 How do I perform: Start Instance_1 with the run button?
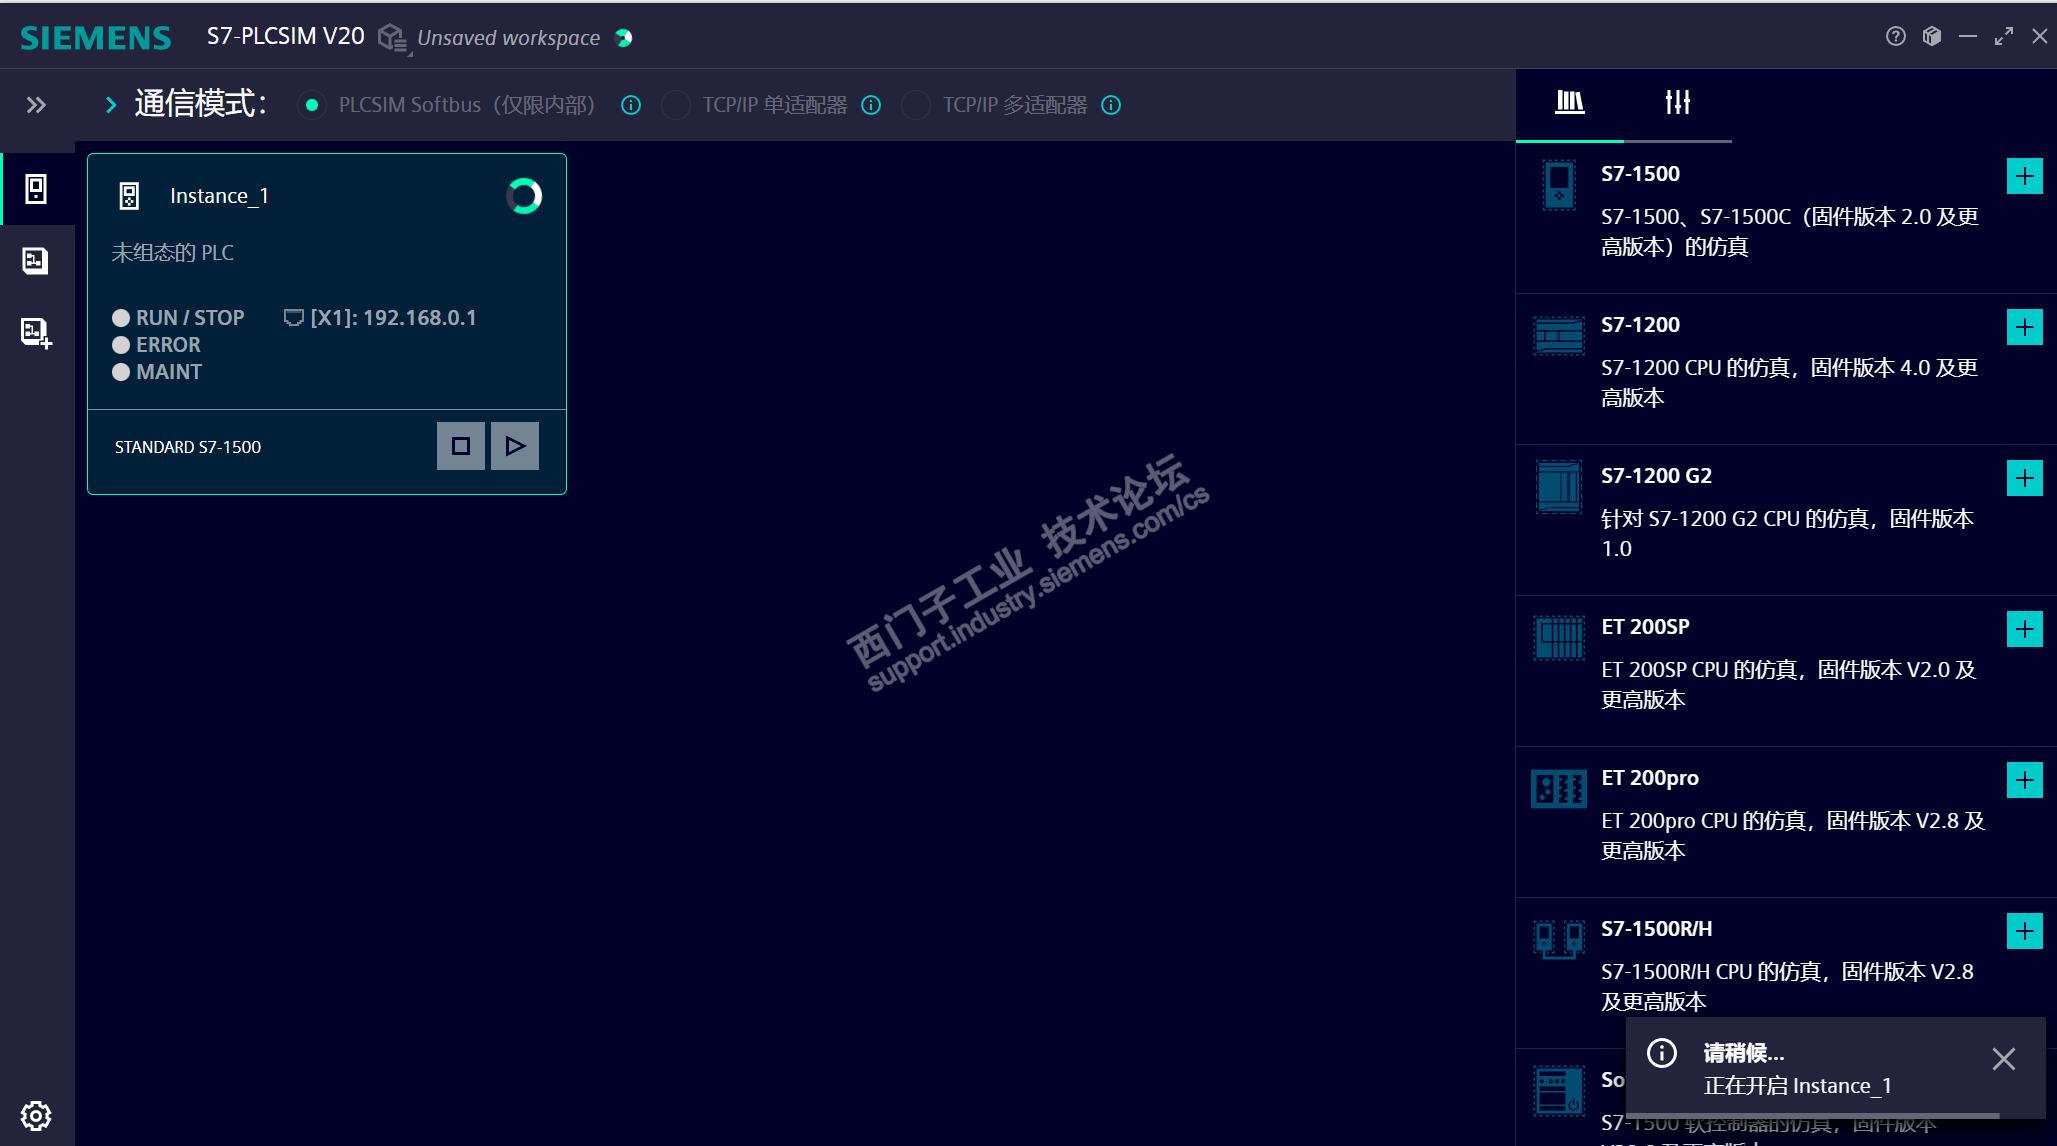click(515, 446)
